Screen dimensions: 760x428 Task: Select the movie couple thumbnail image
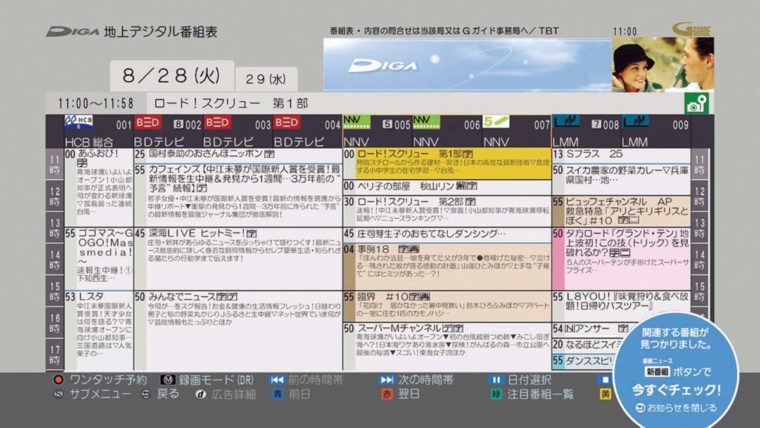click(663, 65)
